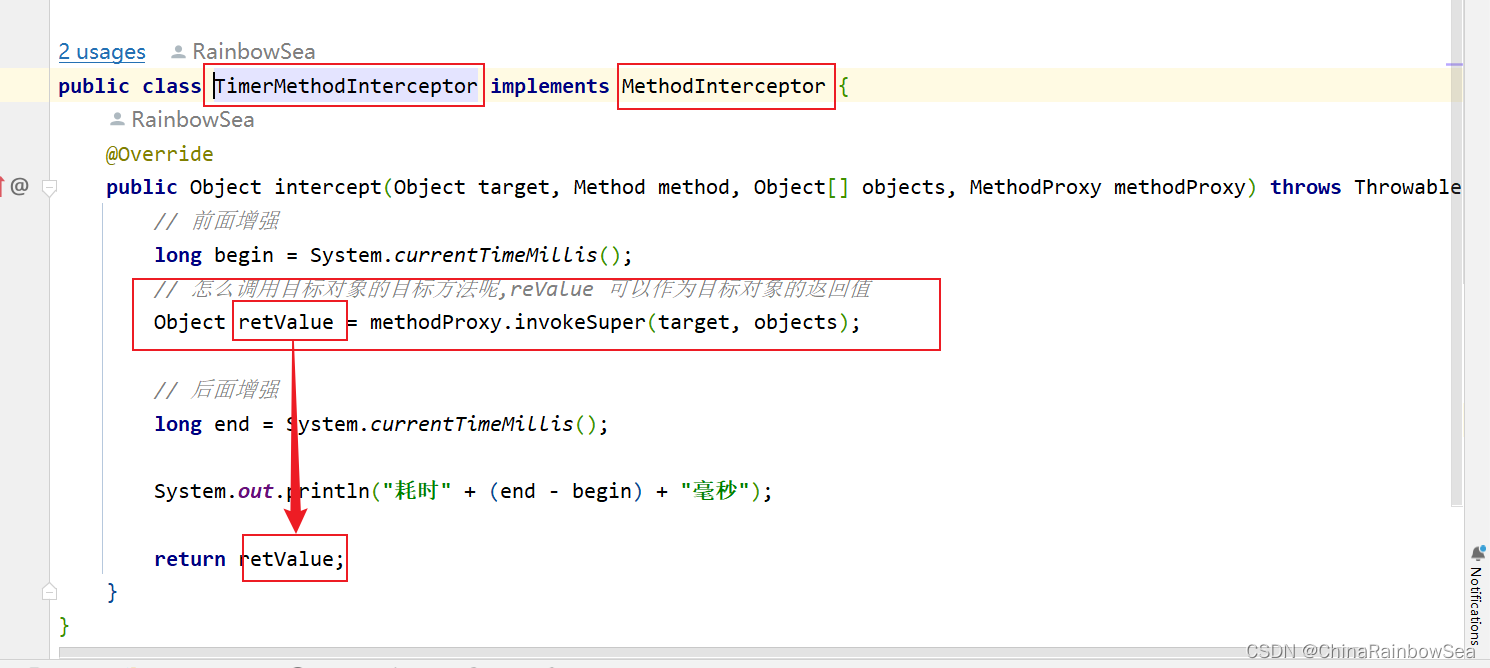Click the intercept method name

(328, 187)
